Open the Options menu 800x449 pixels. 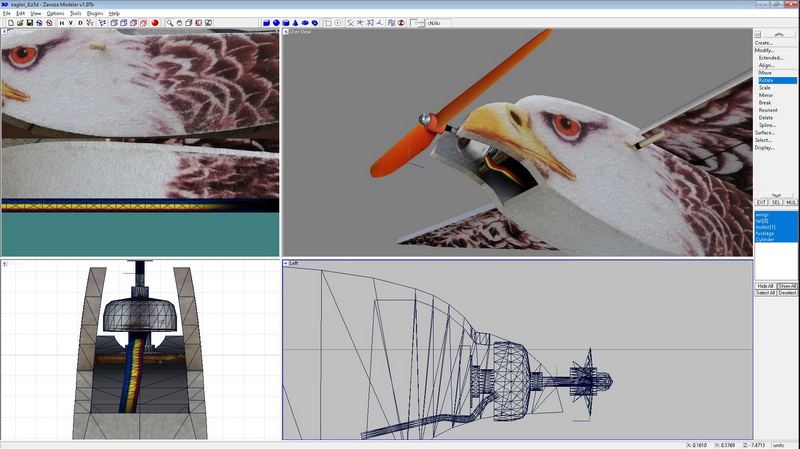pyautogui.click(x=55, y=13)
